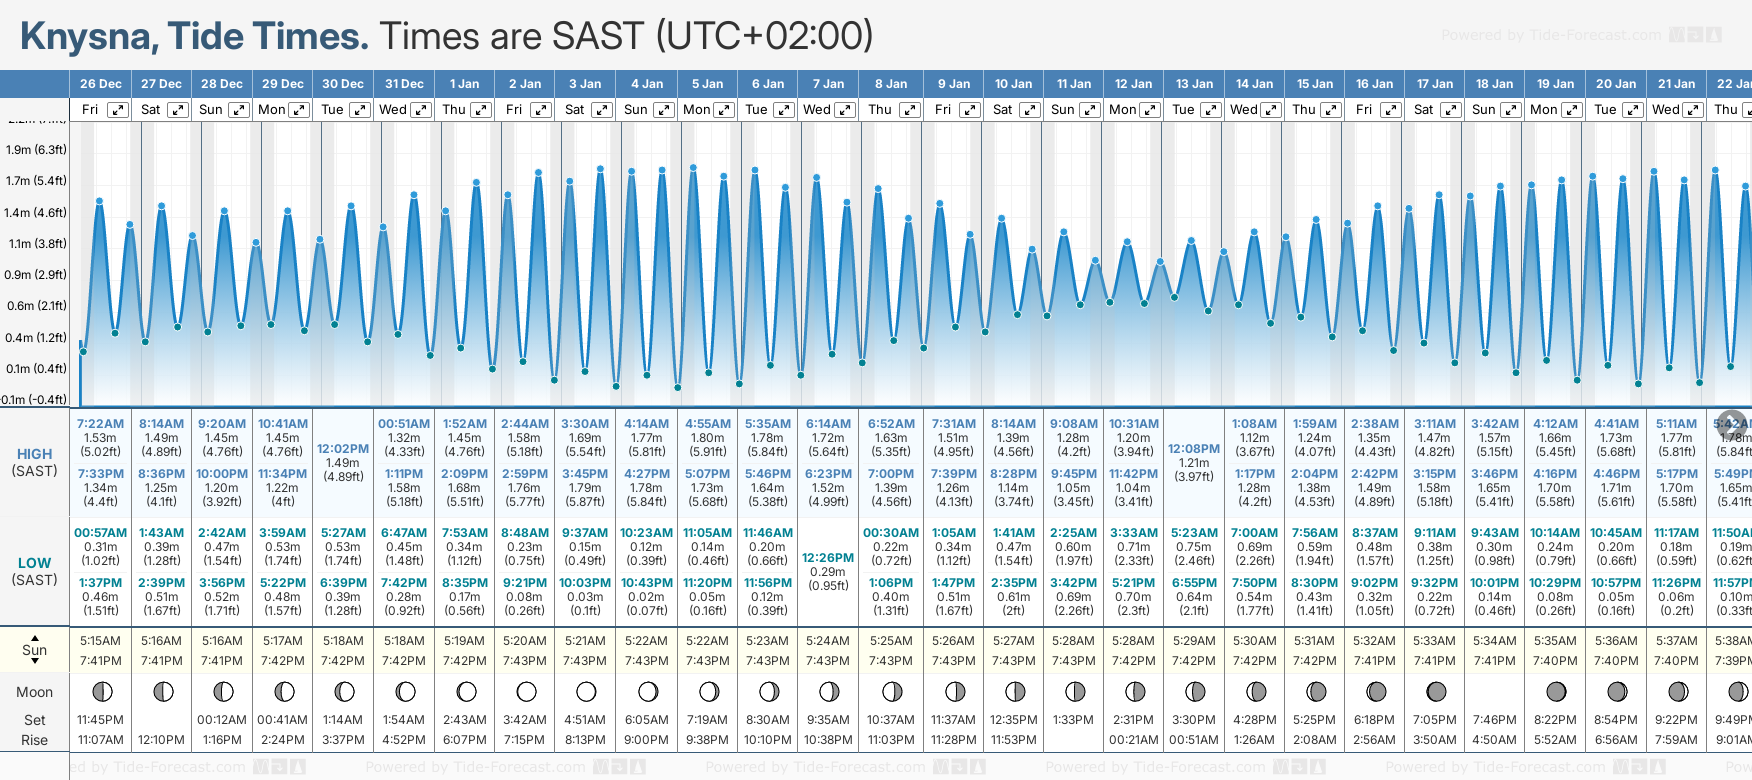The image size is (1752, 780).
Task: Click the dark moon icon for 19 Jan
Action: point(1556,691)
